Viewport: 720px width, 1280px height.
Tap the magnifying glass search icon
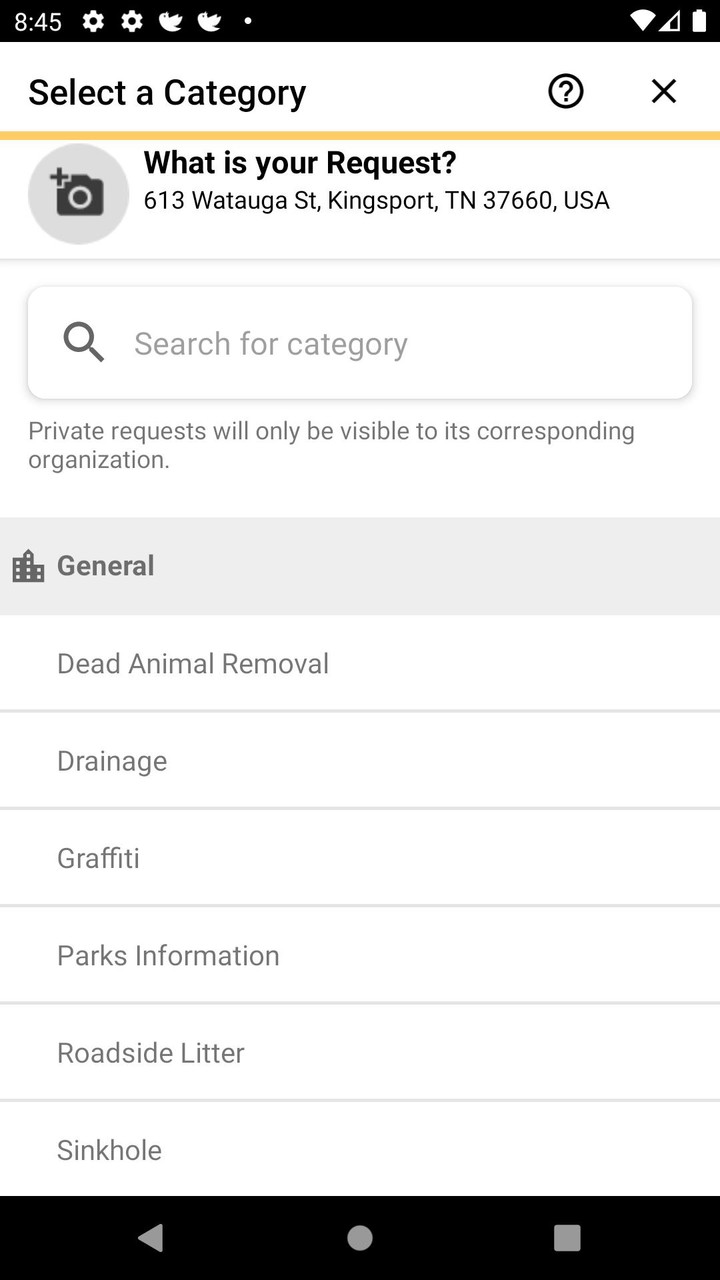tap(83, 342)
